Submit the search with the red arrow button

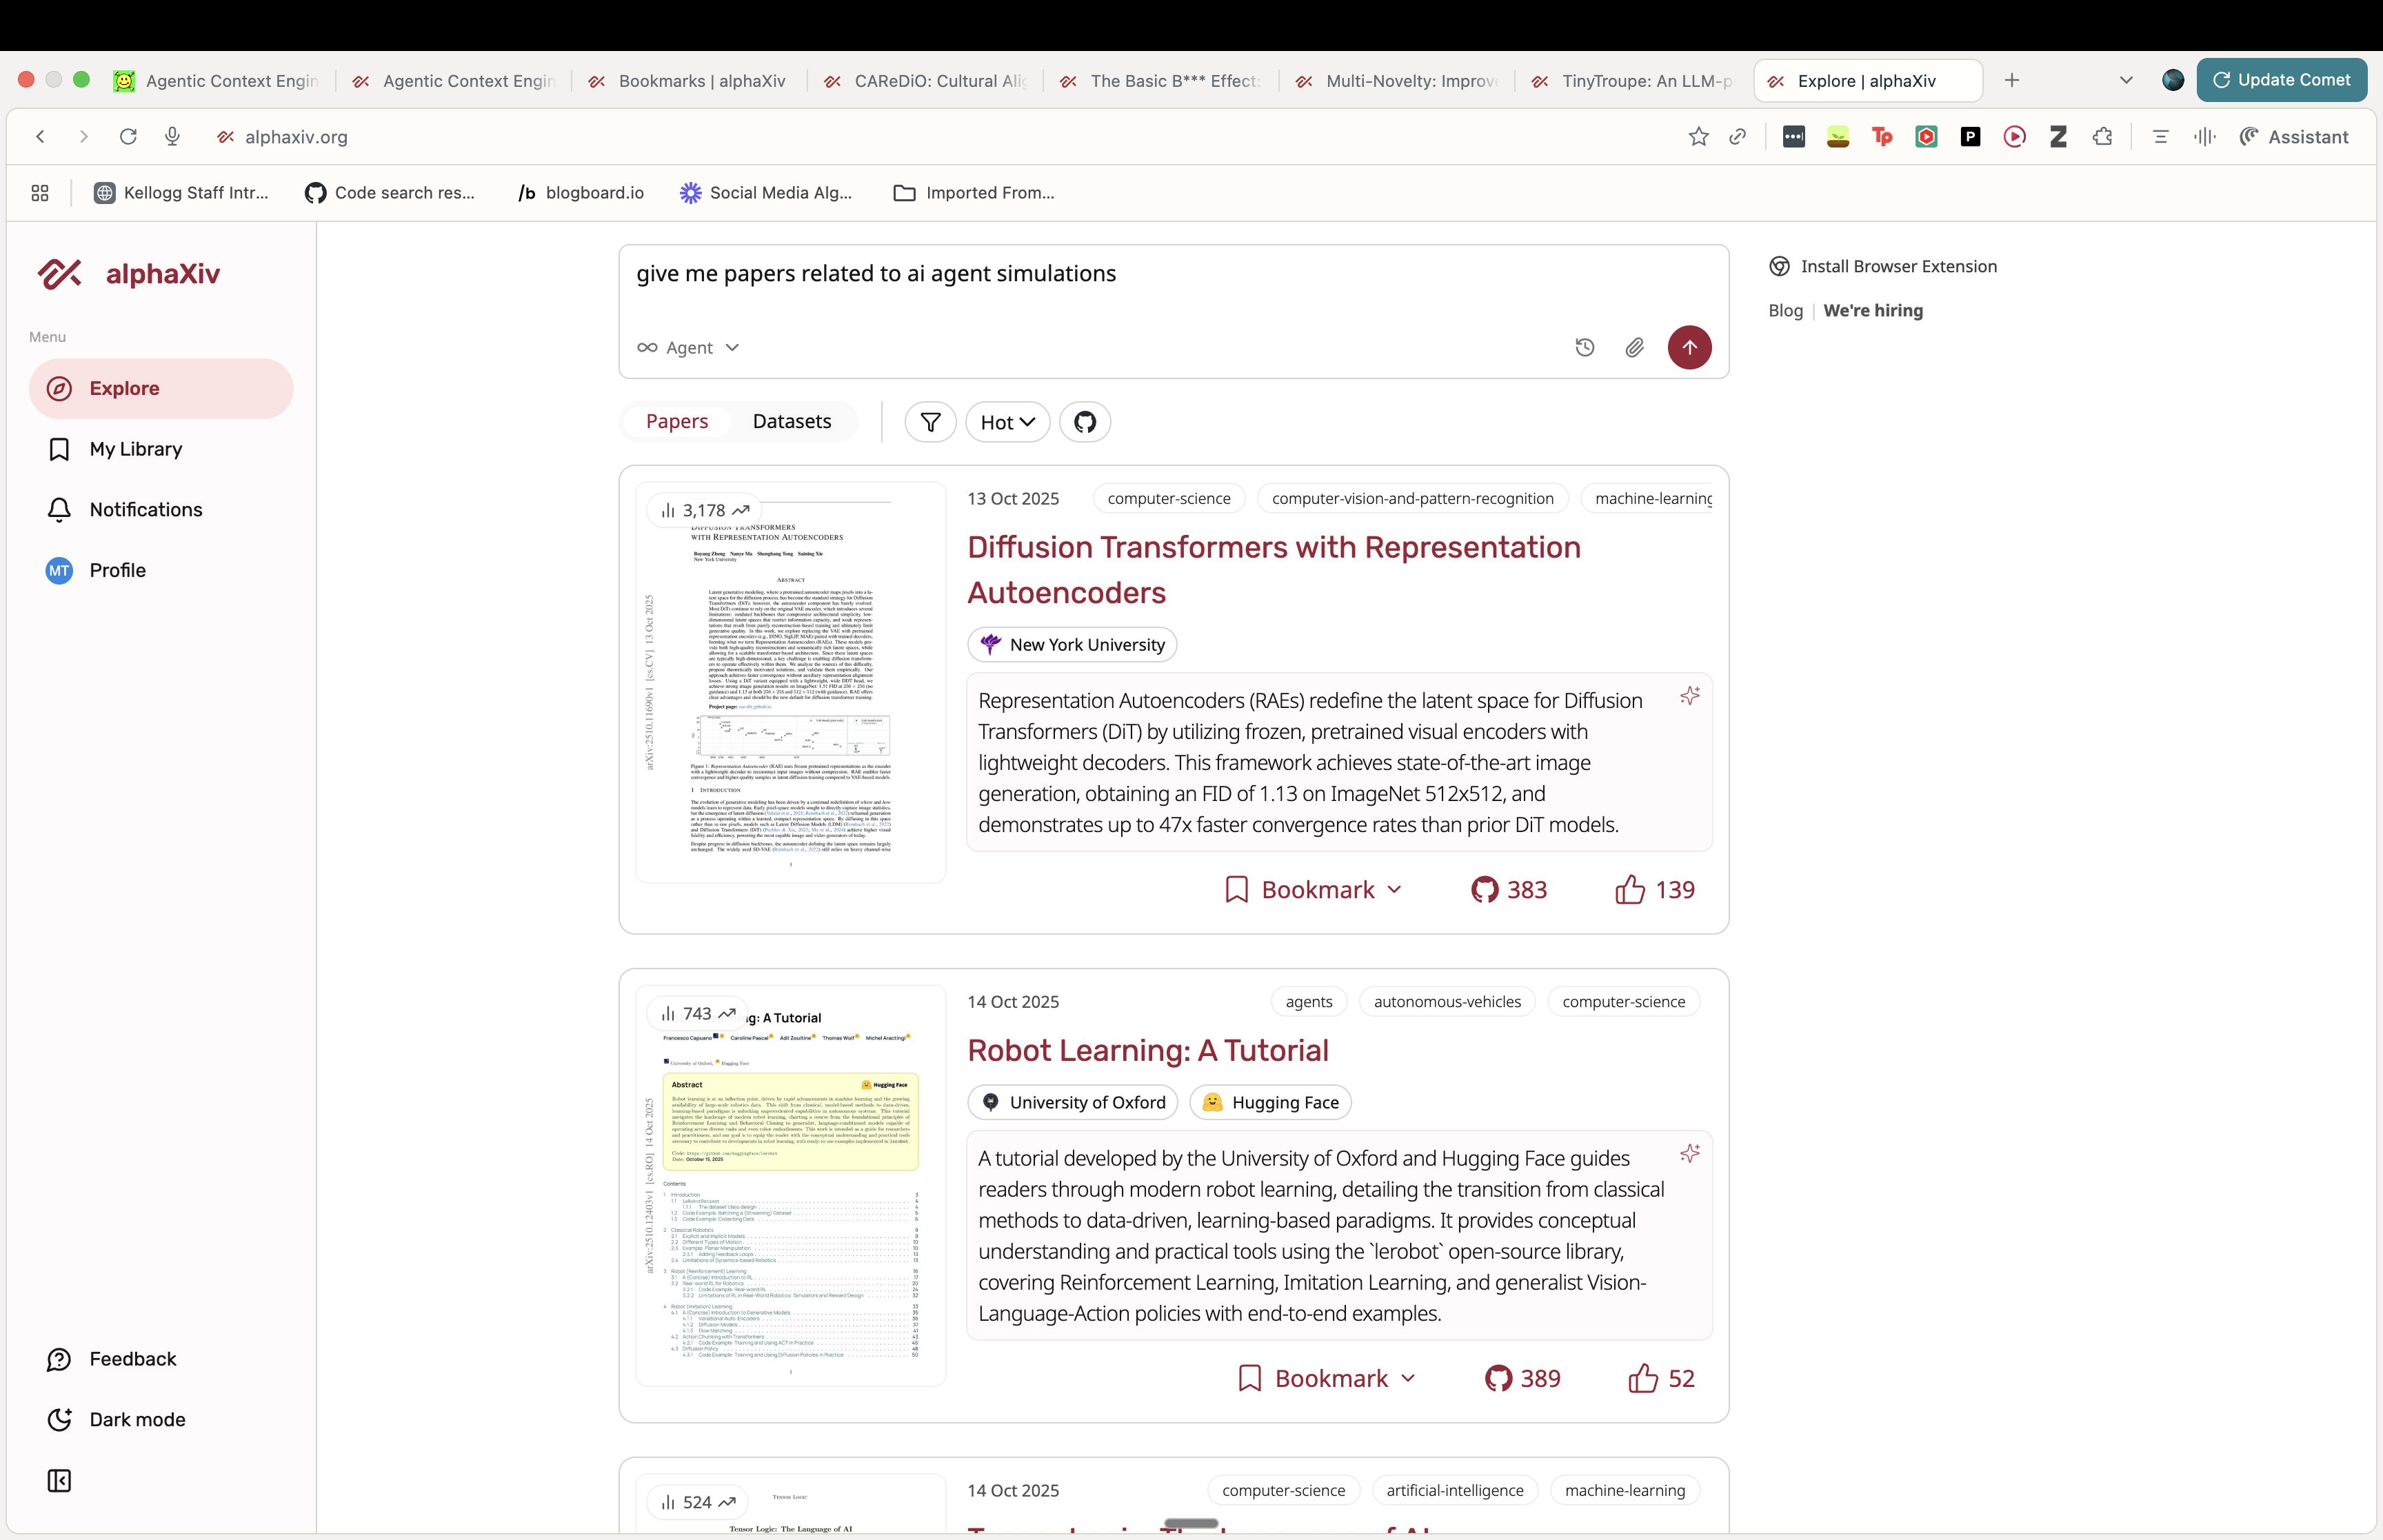[x=1689, y=347]
